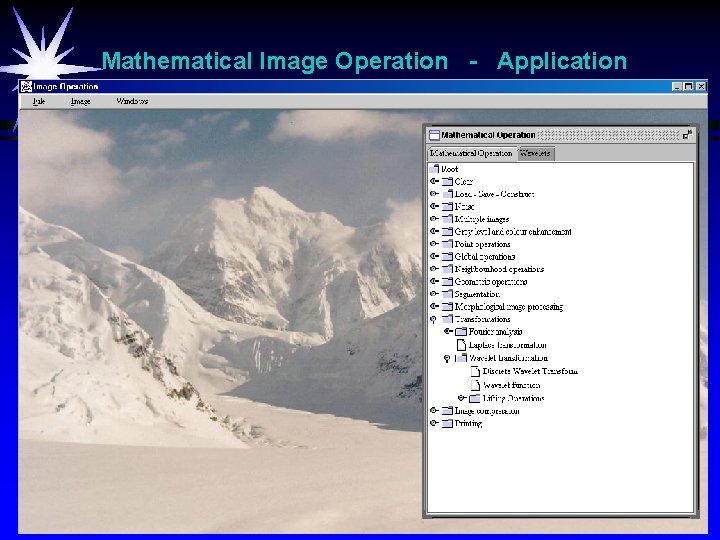Click the Discrete Wavelet Transform document icon
Viewport: 720px width, 540px height.
coord(476,371)
